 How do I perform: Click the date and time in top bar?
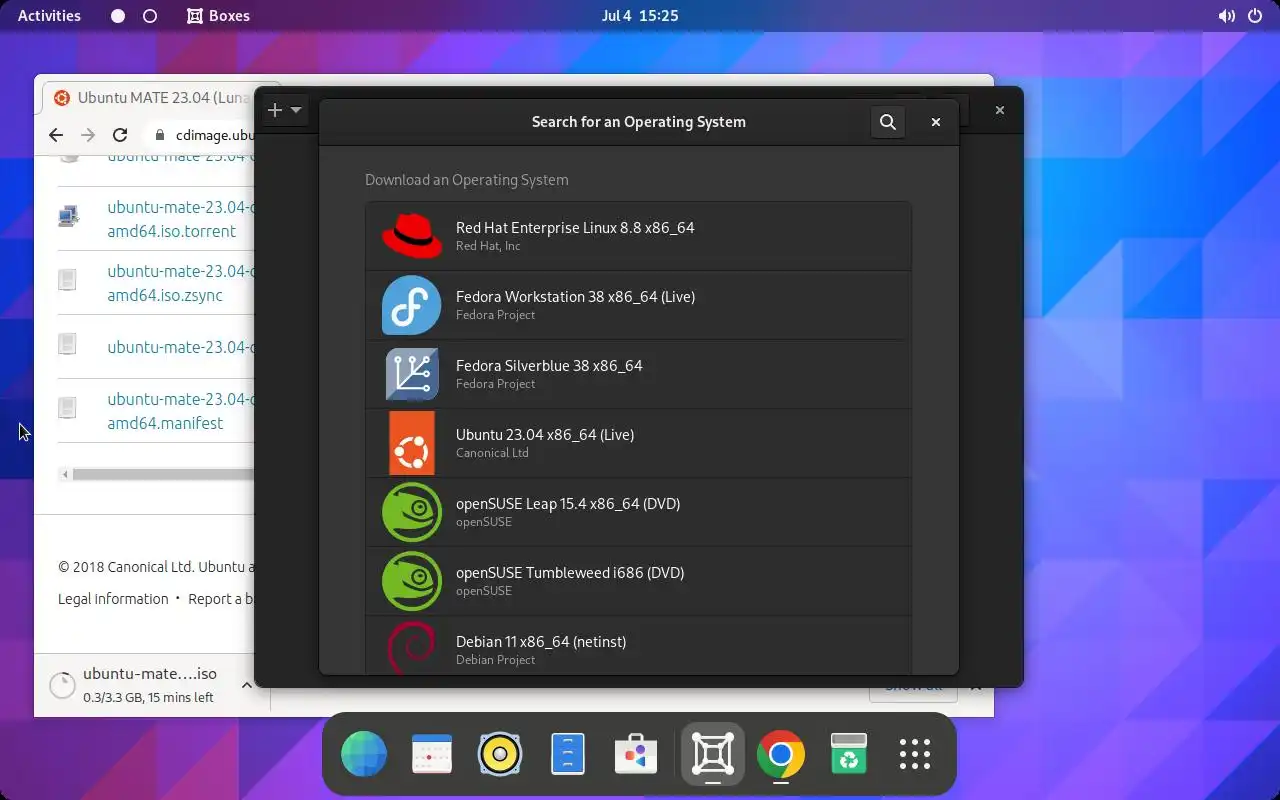tap(640, 16)
